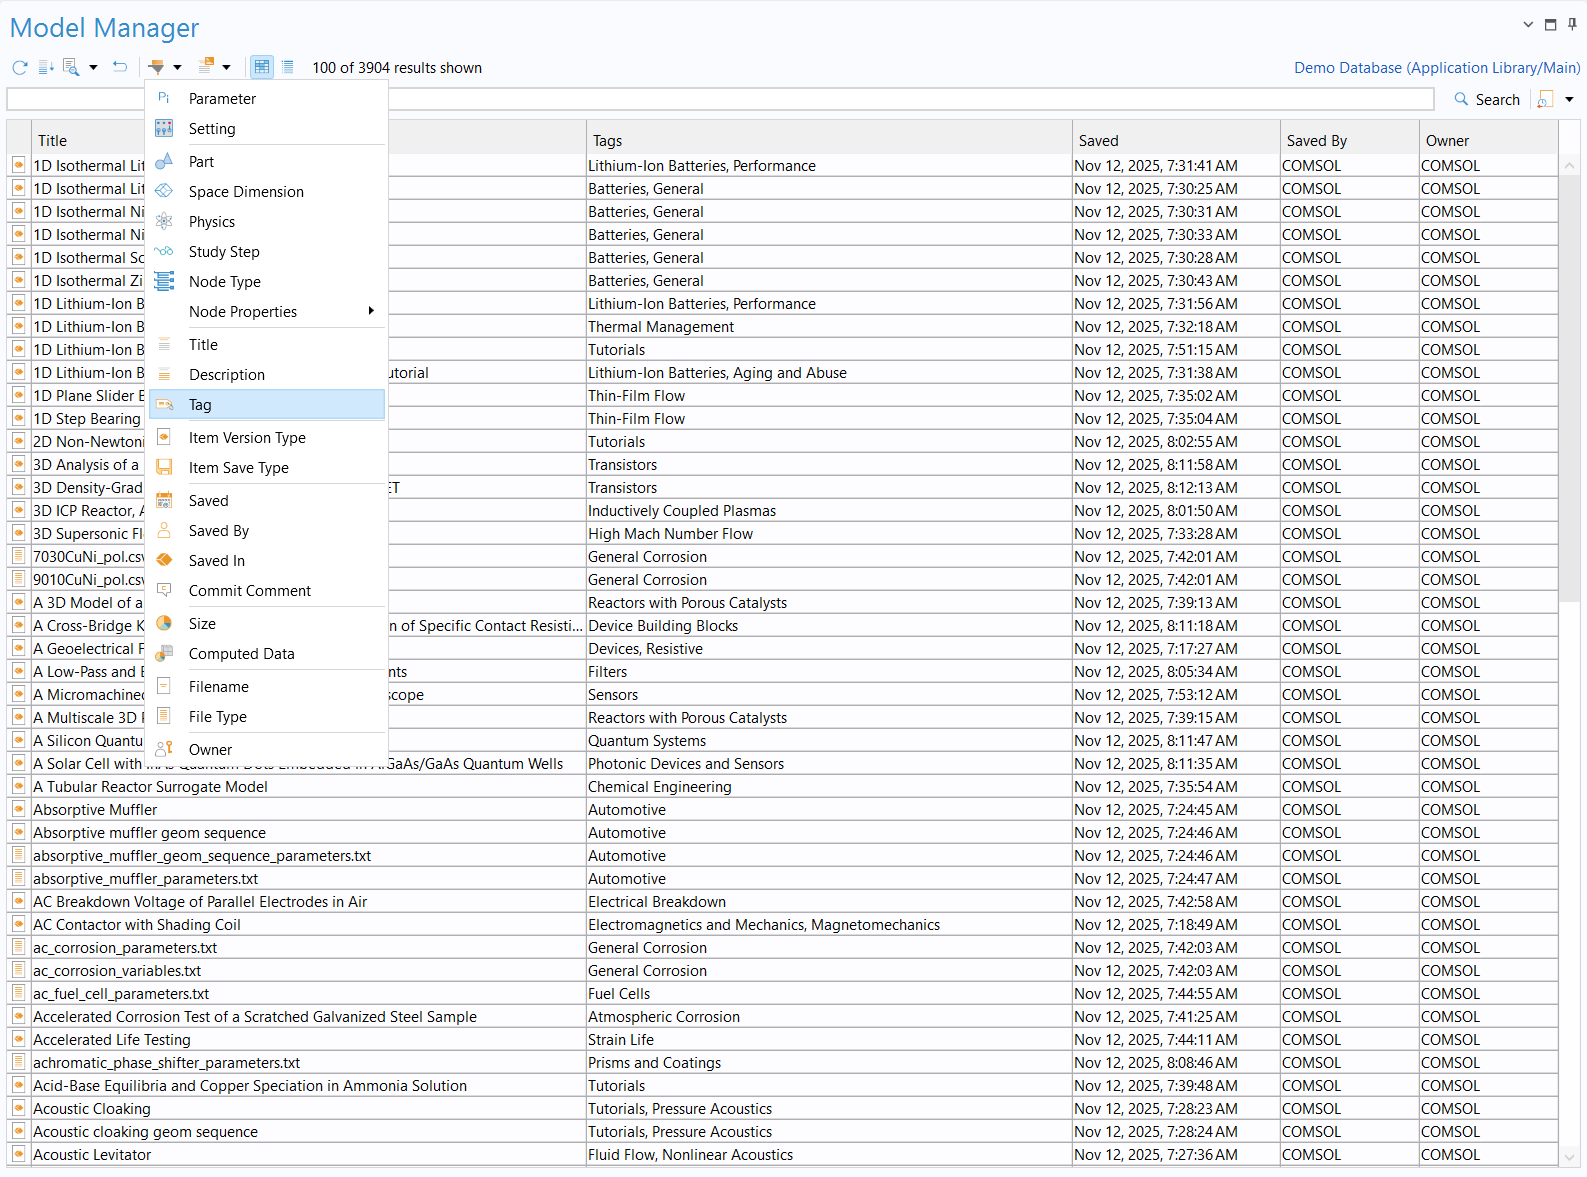Choose Physics from the filter menu

tap(267, 222)
